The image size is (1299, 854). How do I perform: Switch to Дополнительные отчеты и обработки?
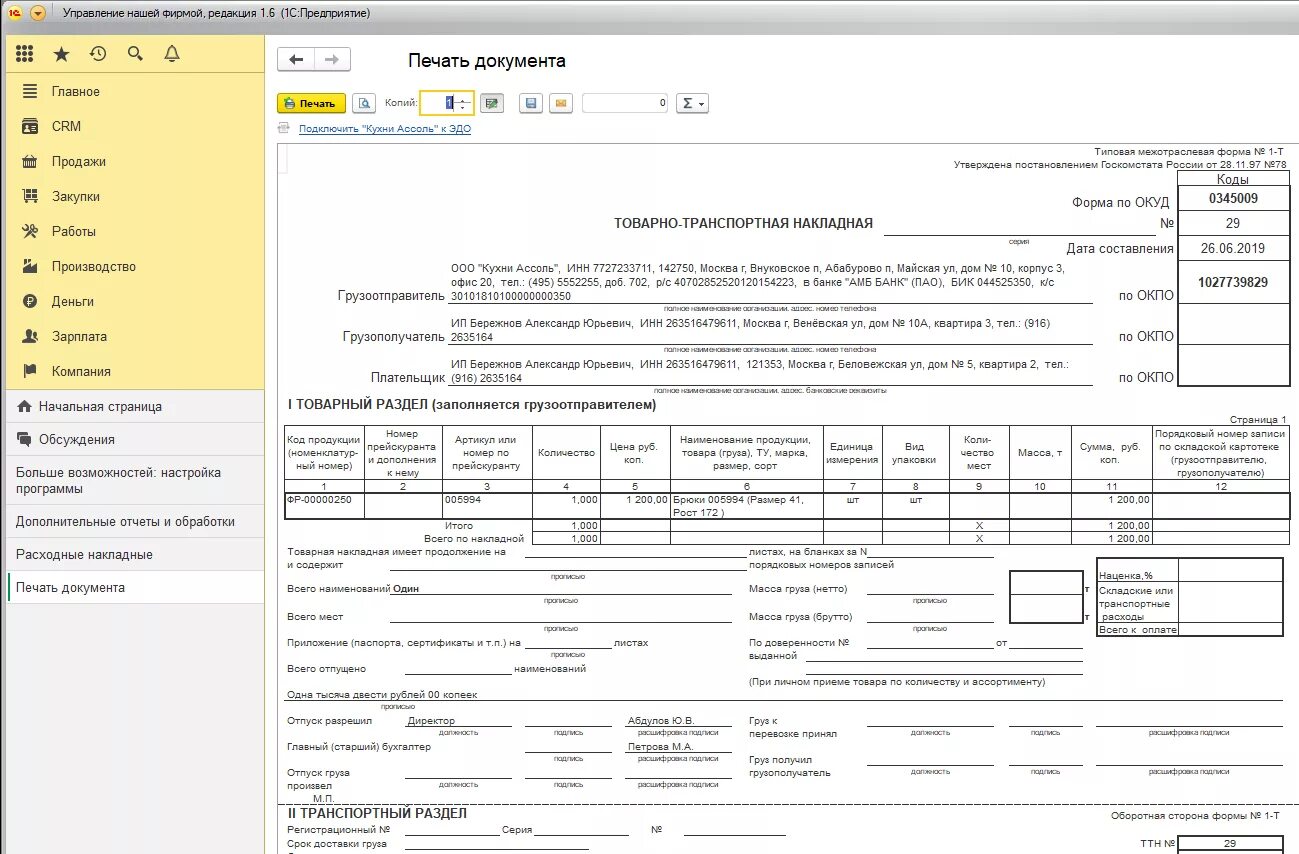tap(135, 521)
